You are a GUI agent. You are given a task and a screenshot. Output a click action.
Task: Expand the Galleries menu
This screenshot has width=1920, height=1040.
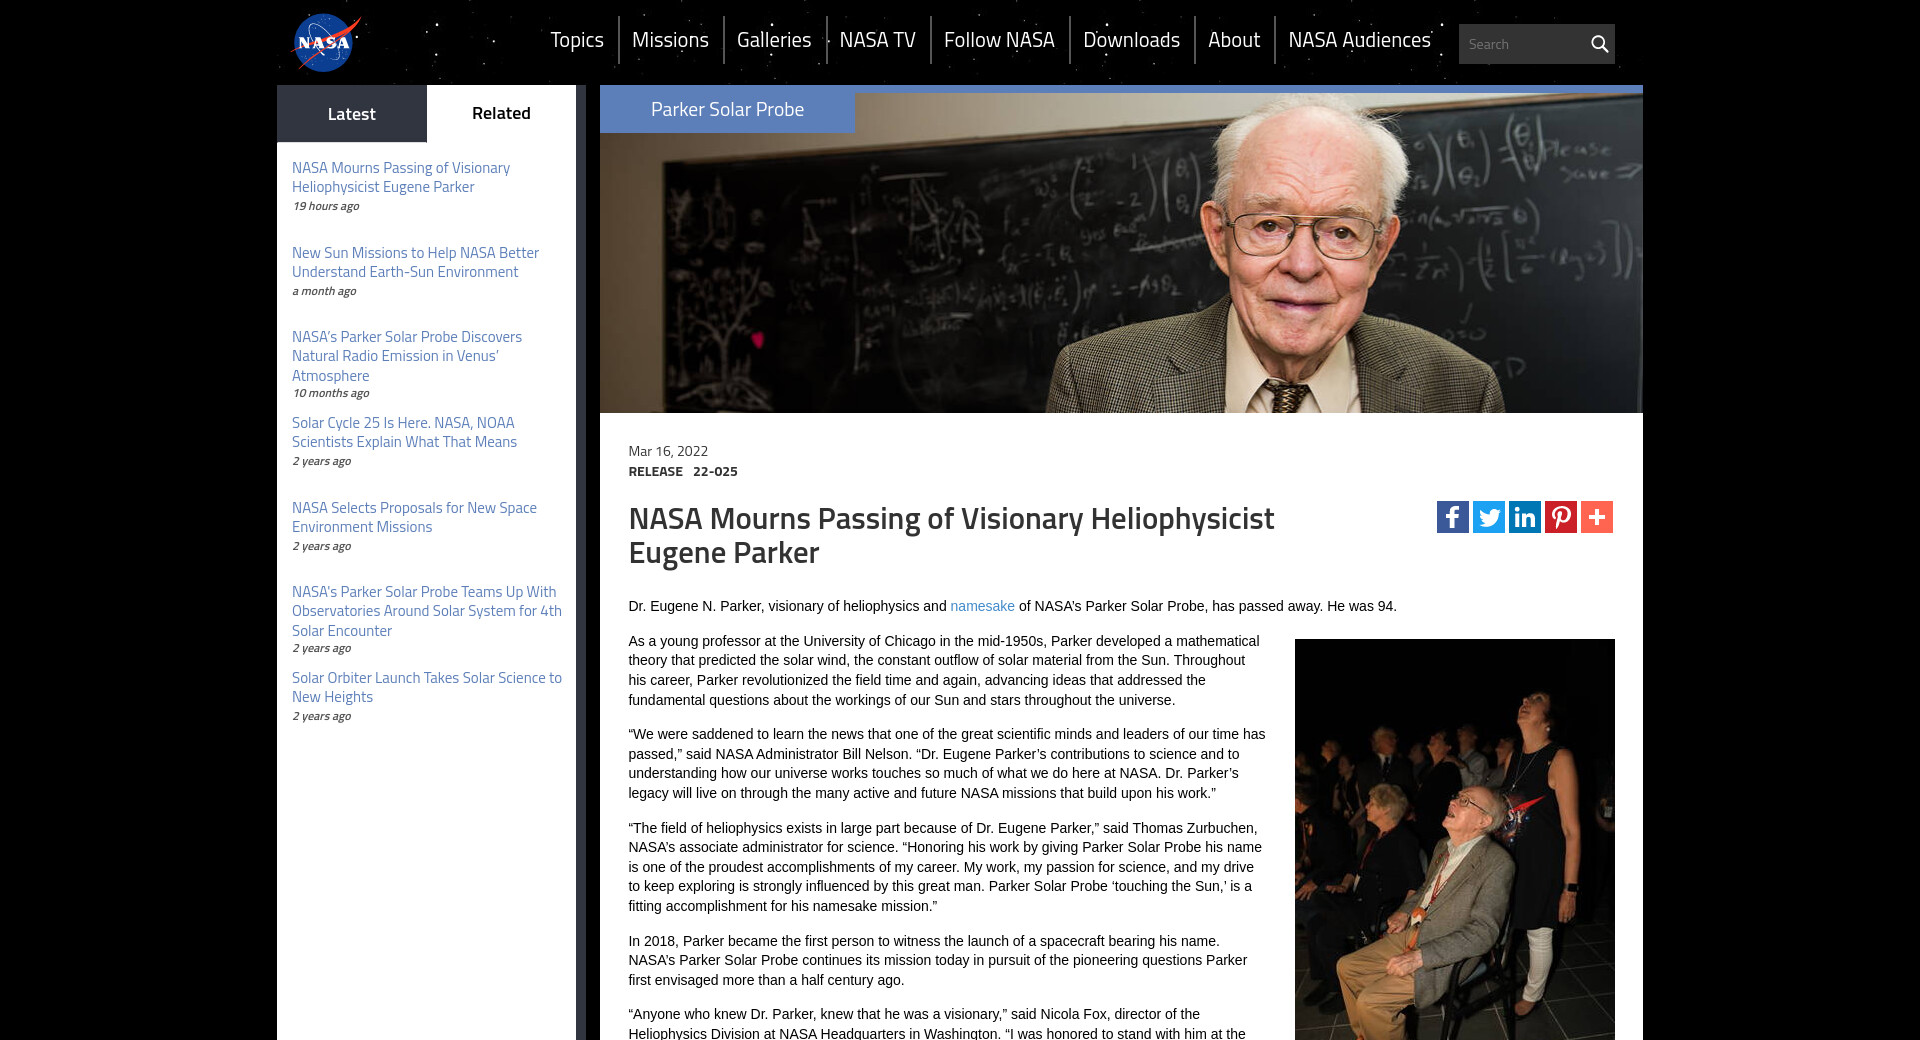[773, 40]
